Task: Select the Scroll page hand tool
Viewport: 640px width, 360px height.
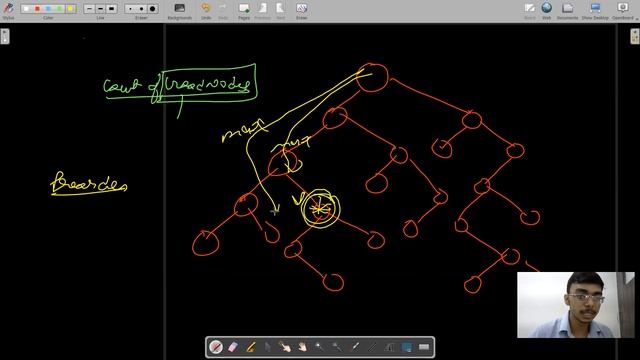Action: click(302, 347)
